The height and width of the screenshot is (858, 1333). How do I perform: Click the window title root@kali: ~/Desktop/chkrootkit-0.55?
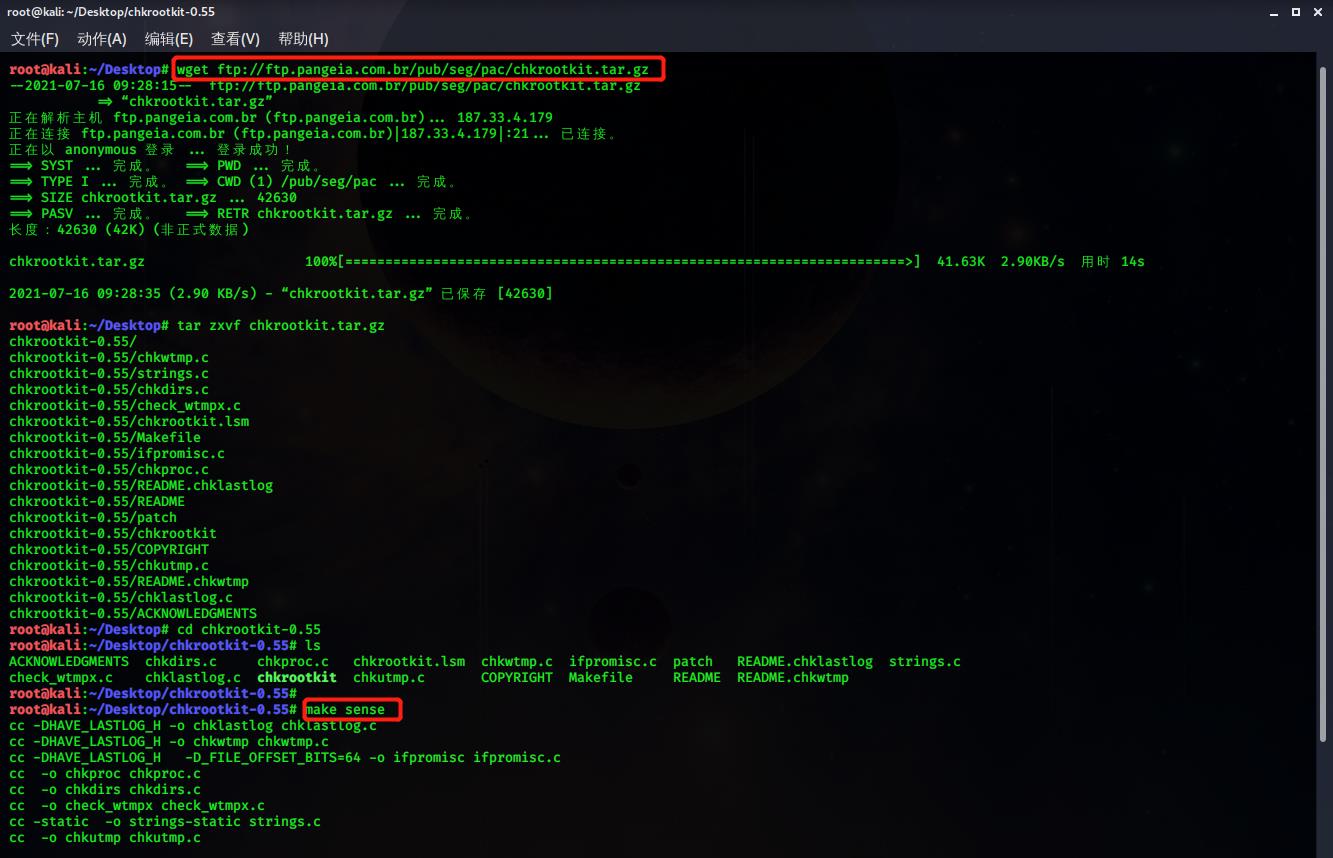point(111,12)
